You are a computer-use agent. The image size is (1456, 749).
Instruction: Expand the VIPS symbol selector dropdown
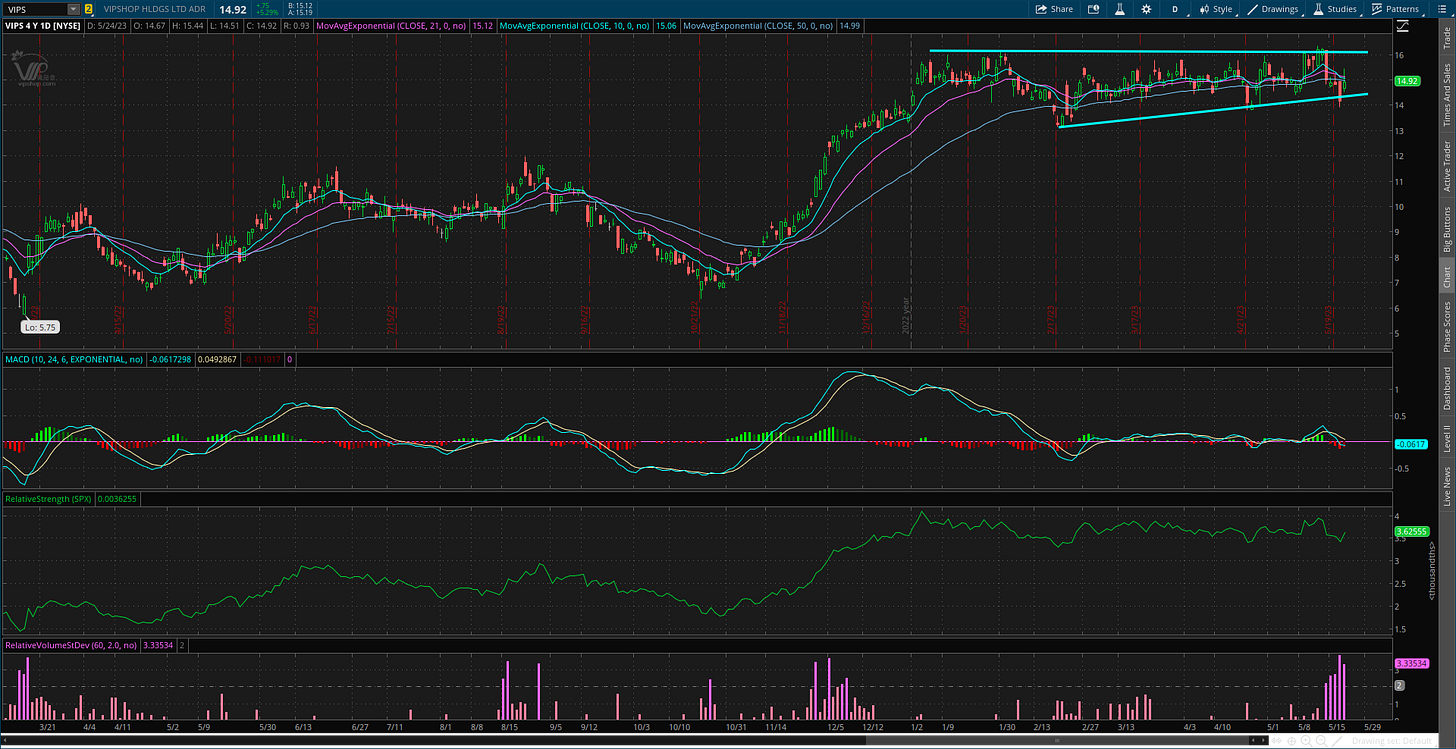coord(74,9)
